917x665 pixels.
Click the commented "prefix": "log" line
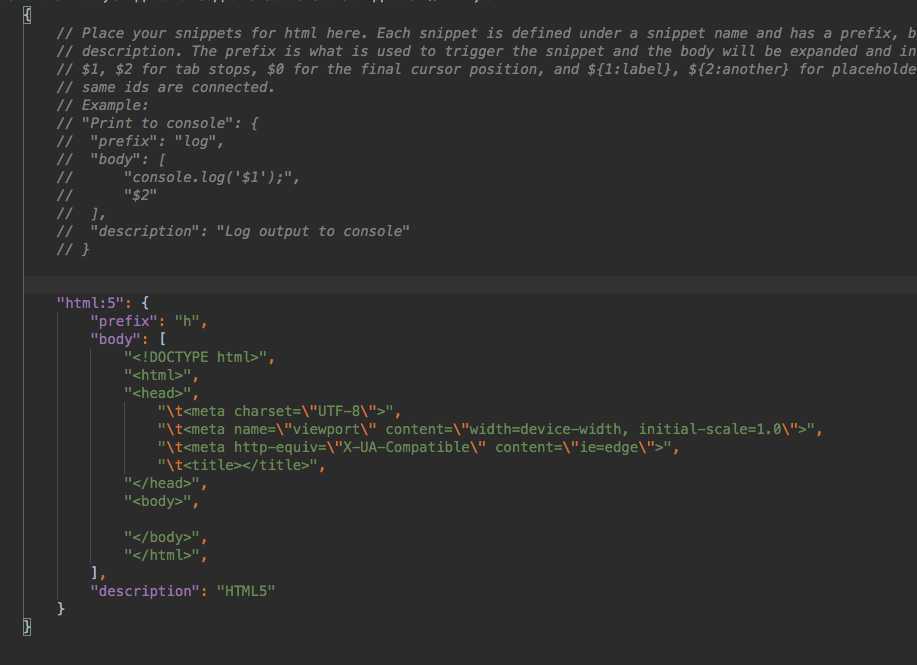pyautogui.click(x=140, y=142)
